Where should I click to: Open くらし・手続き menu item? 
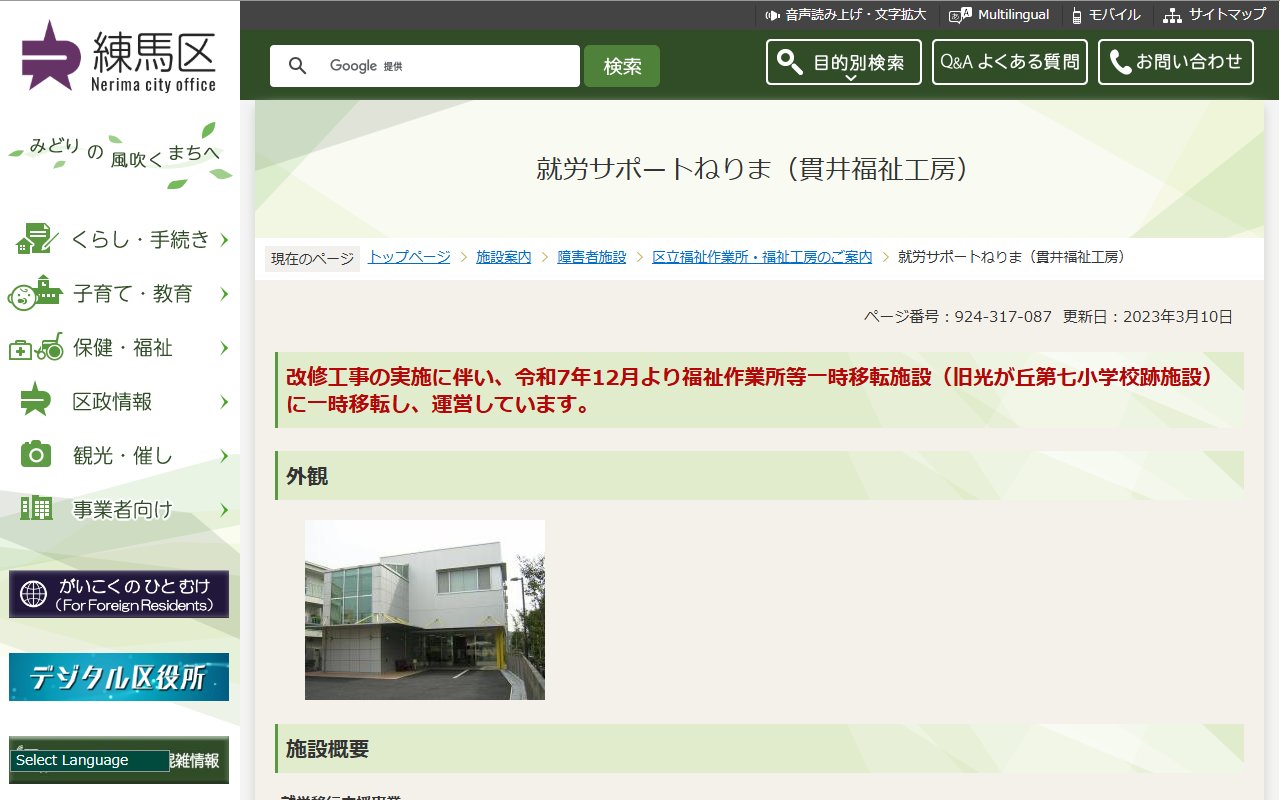click(x=120, y=239)
